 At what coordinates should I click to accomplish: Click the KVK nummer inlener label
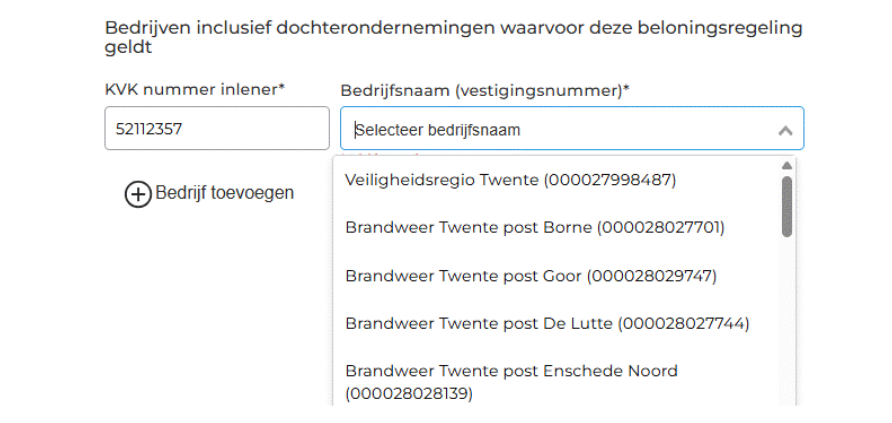click(x=194, y=90)
